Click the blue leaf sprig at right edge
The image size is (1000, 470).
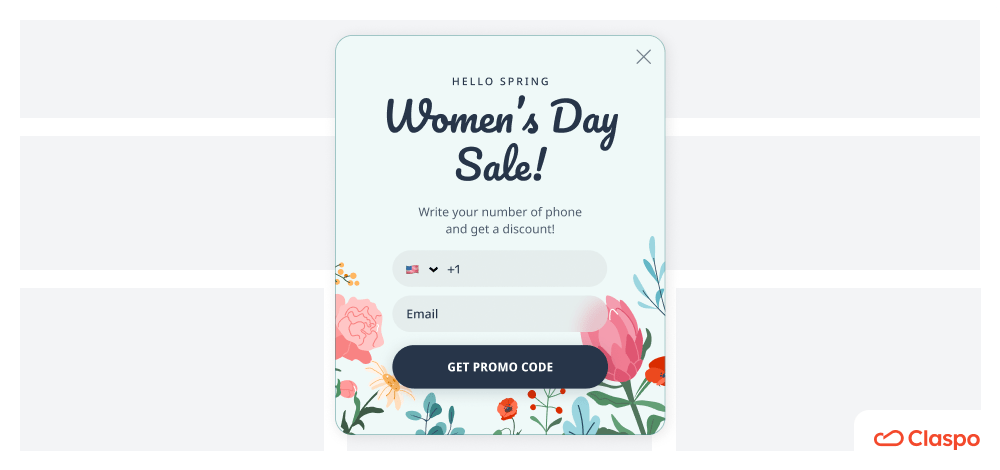(x=649, y=275)
